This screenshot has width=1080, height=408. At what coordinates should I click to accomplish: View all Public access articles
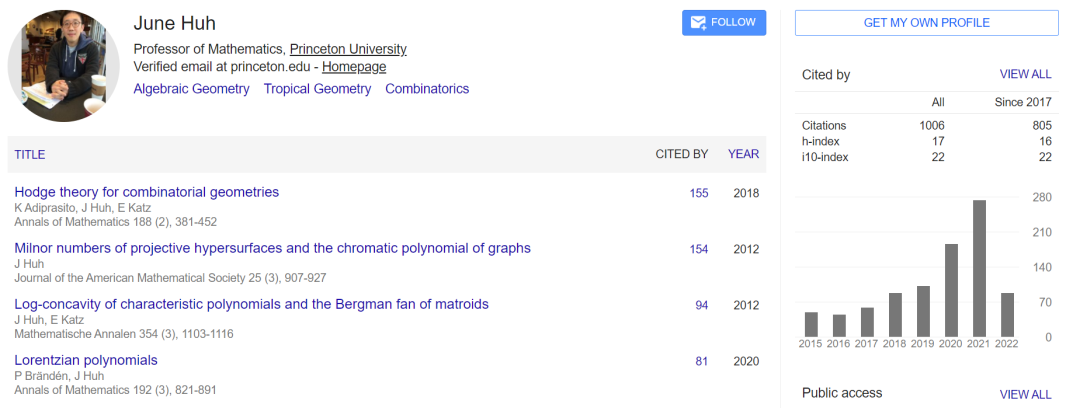click(1025, 394)
